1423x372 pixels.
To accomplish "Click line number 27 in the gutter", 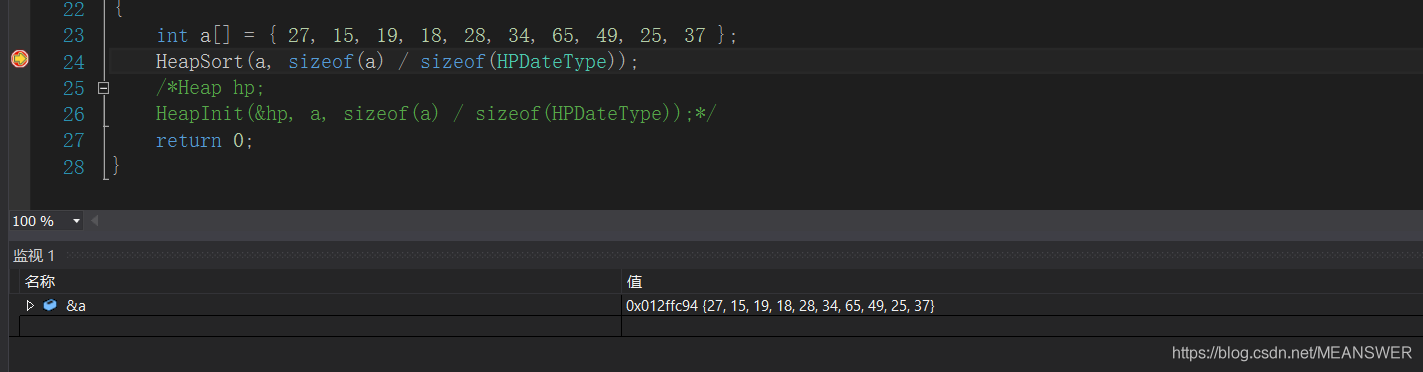I will pos(73,140).
